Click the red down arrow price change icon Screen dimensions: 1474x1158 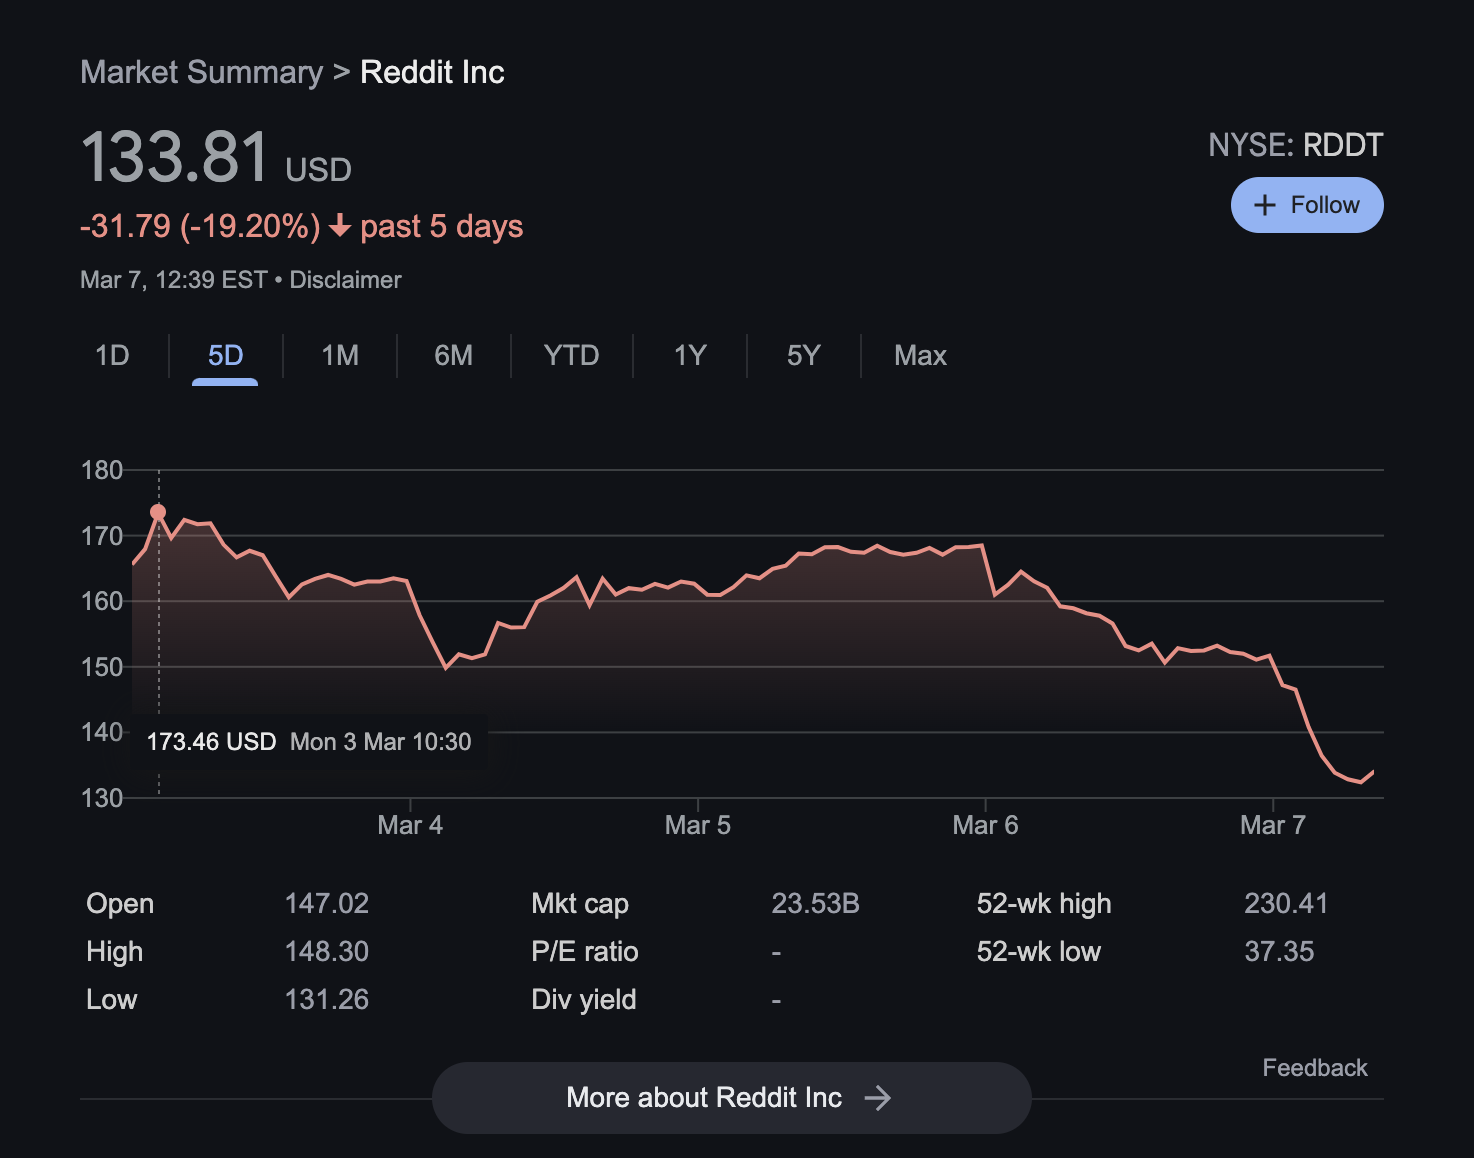[x=340, y=226]
